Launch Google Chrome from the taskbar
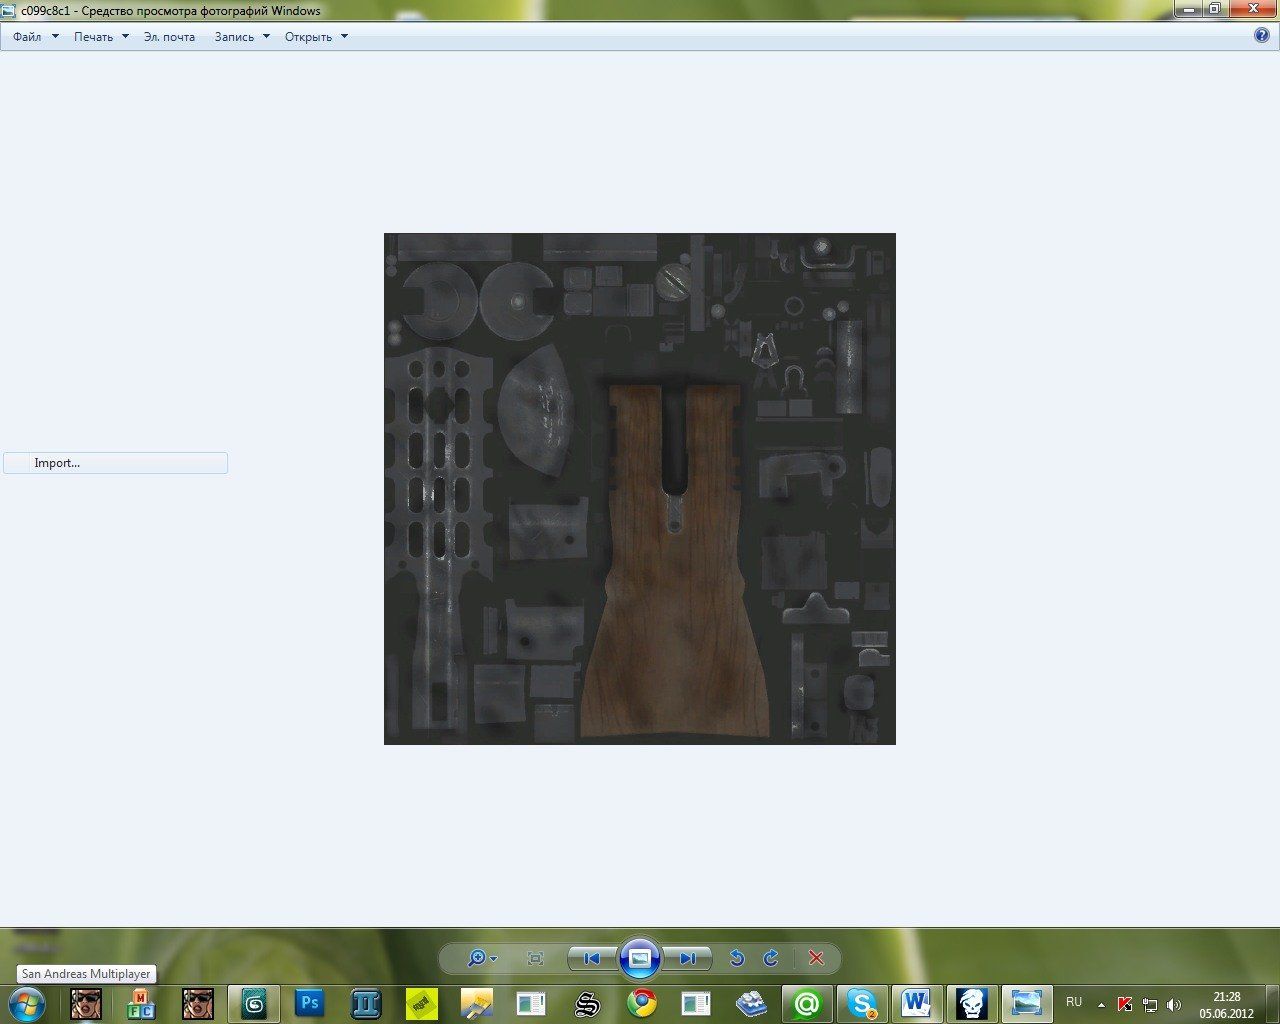This screenshot has width=1280, height=1024. pos(642,1003)
